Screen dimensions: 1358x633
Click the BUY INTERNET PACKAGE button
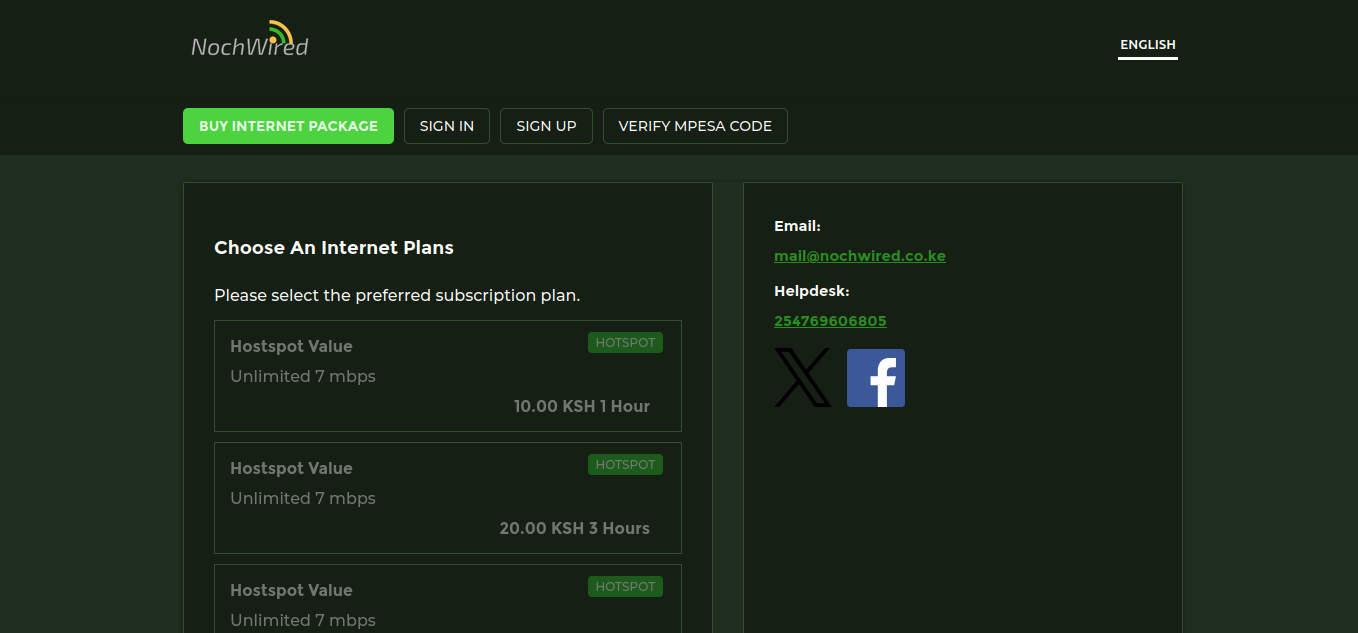288,126
